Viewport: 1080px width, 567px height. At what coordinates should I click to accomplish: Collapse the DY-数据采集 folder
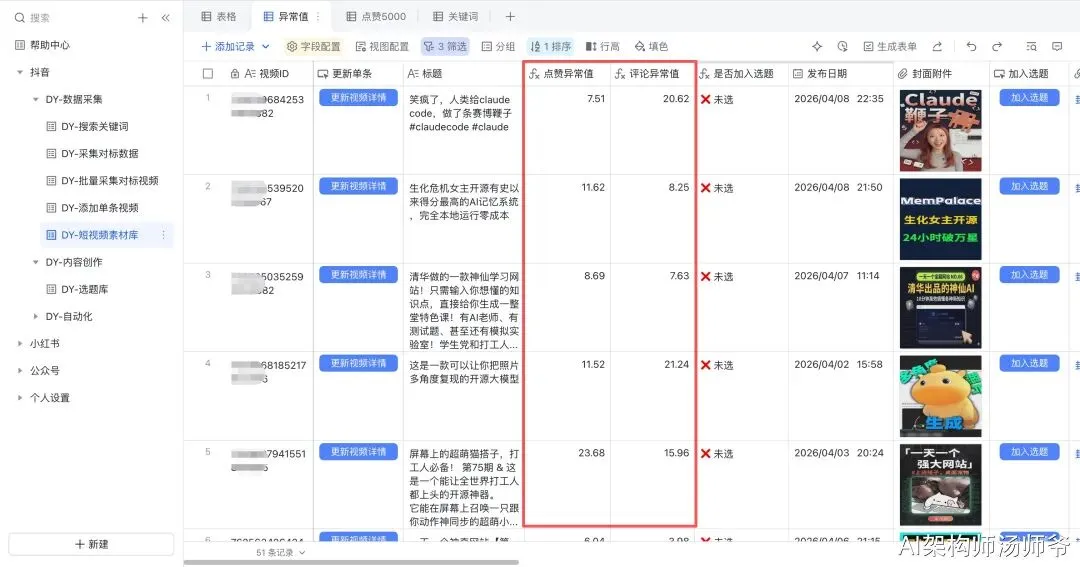pos(36,99)
